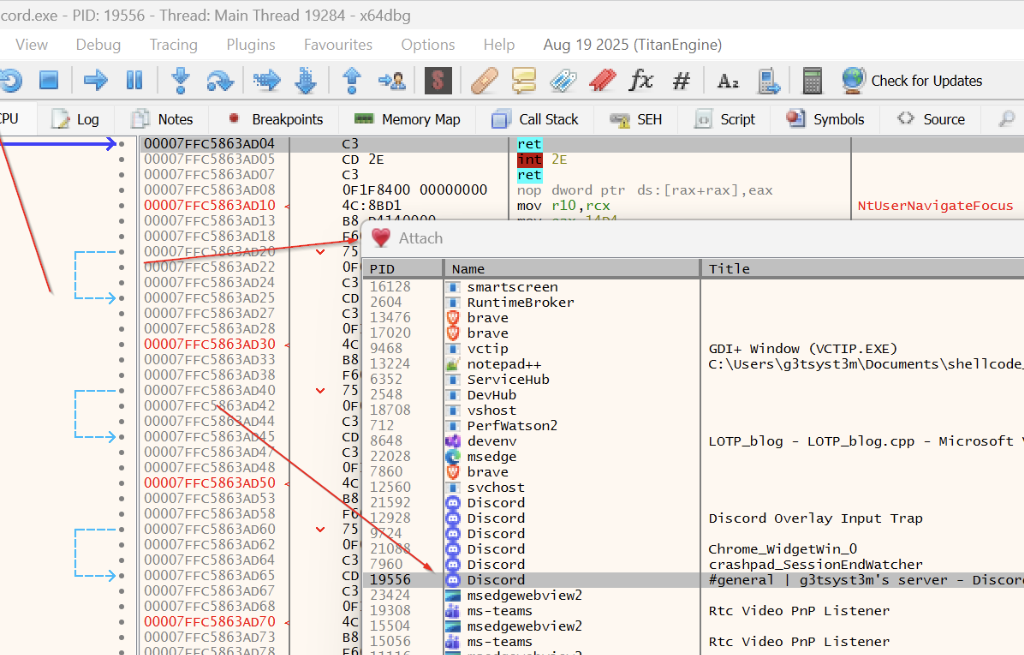Click the Run arrow in toolbar
The width and height of the screenshot is (1024, 655).
point(96,81)
